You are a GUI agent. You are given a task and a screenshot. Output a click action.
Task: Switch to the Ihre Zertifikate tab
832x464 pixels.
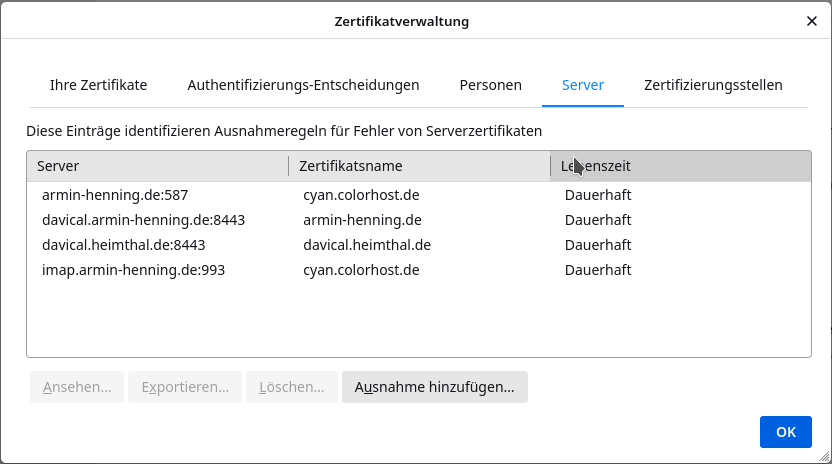(98, 85)
